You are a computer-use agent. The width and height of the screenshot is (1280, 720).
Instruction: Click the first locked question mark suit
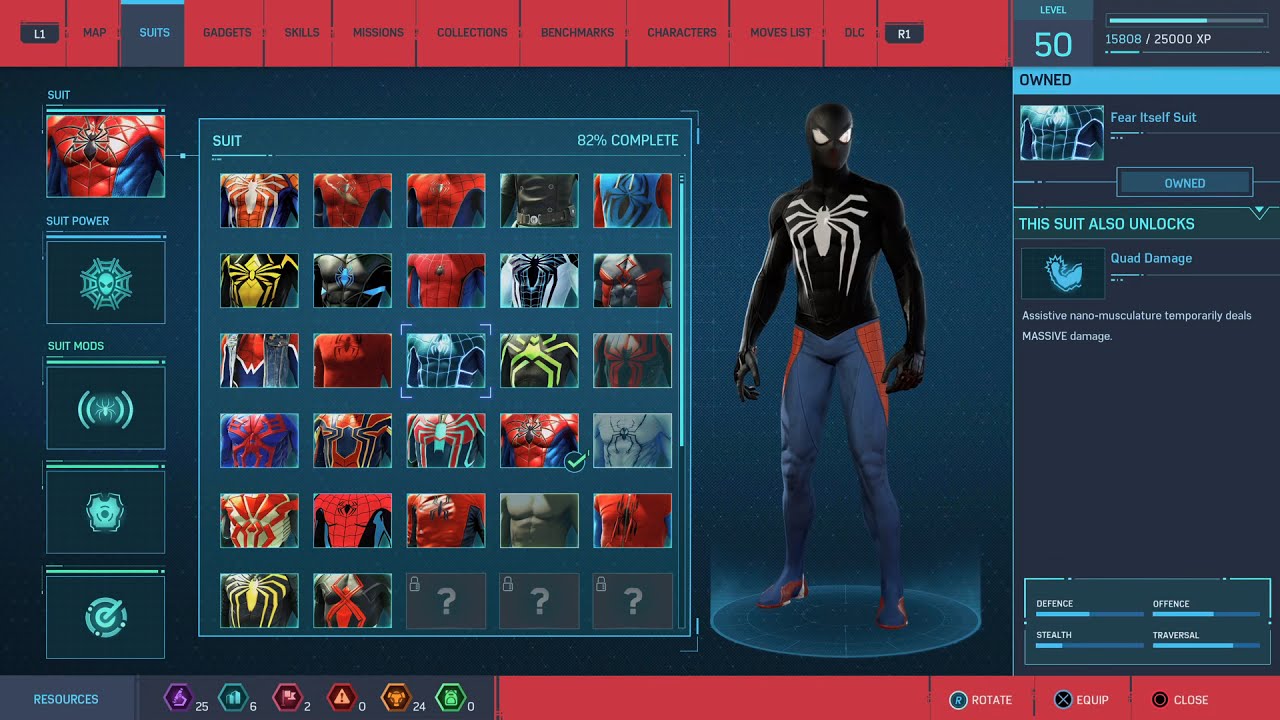tap(446, 600)
